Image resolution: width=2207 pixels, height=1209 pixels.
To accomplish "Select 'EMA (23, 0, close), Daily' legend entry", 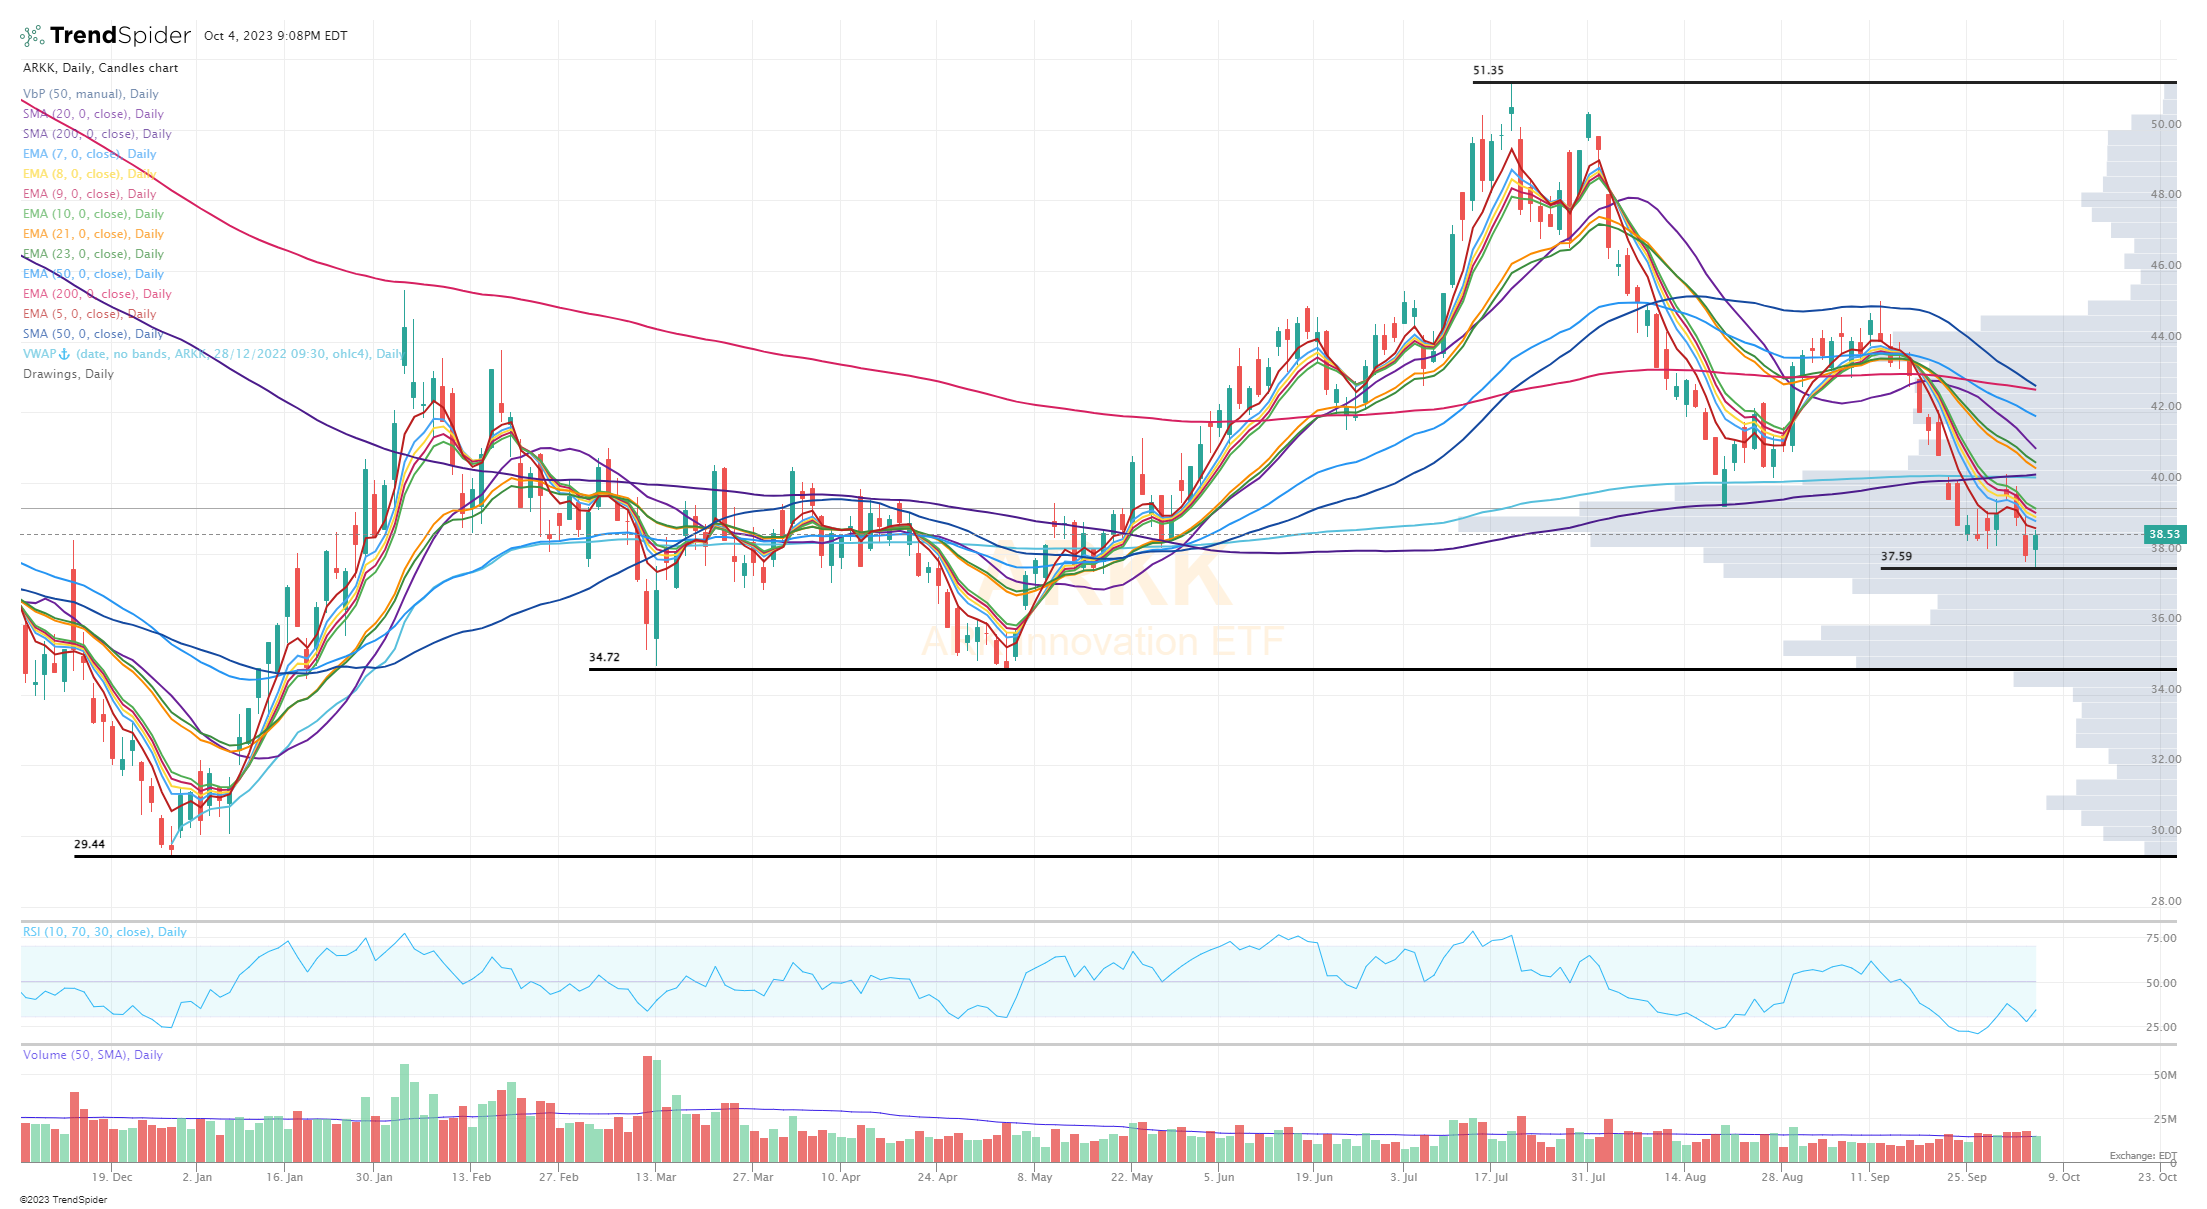I will (x=93, y=254).
